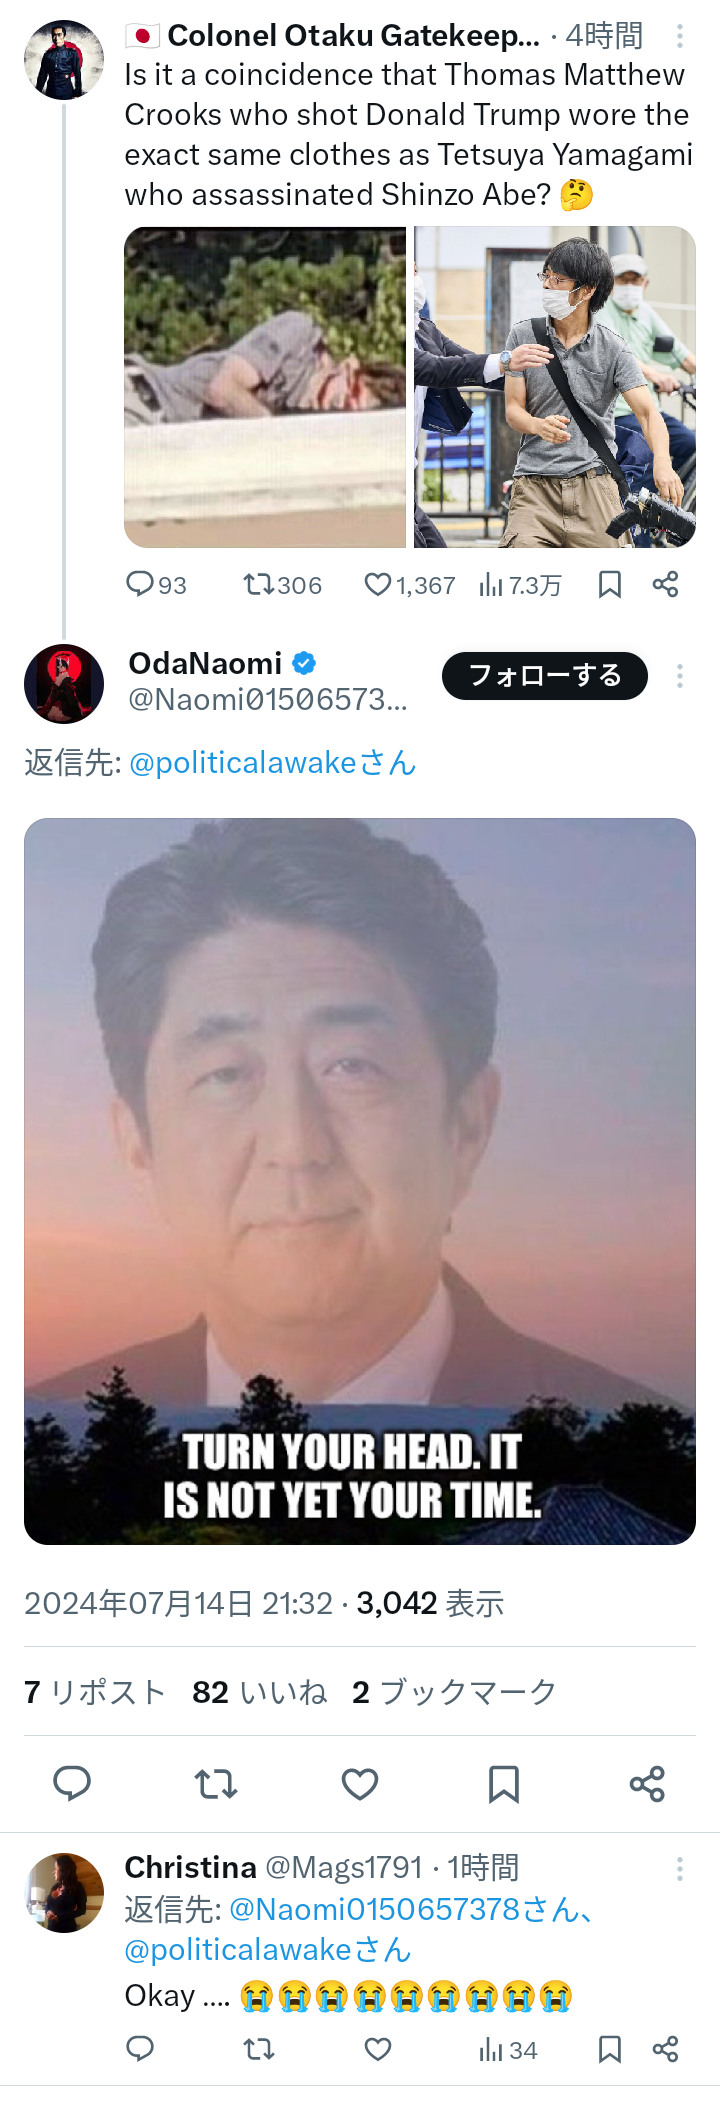Open Christina's profile avatar
The image size is (720, 2105).
(64, 1893)
